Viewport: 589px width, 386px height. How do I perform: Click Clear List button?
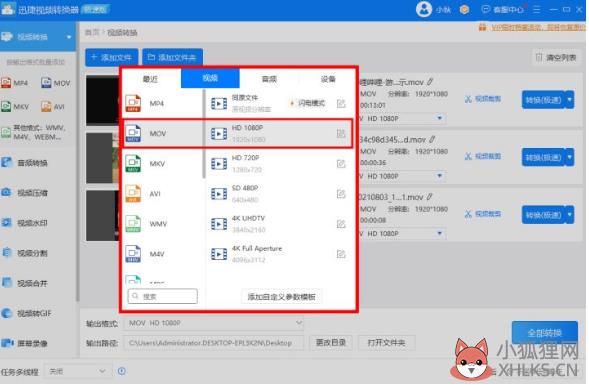556,57
